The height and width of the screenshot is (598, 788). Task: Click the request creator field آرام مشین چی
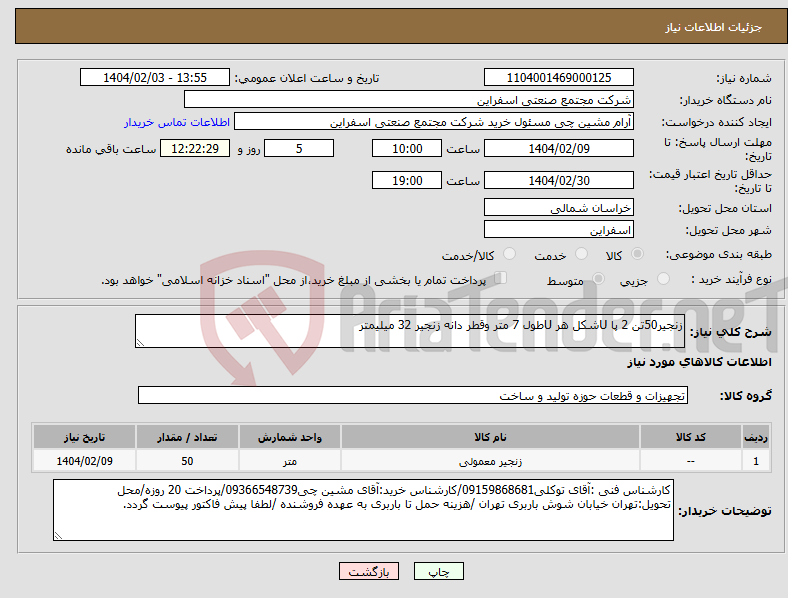pos(434,122)
